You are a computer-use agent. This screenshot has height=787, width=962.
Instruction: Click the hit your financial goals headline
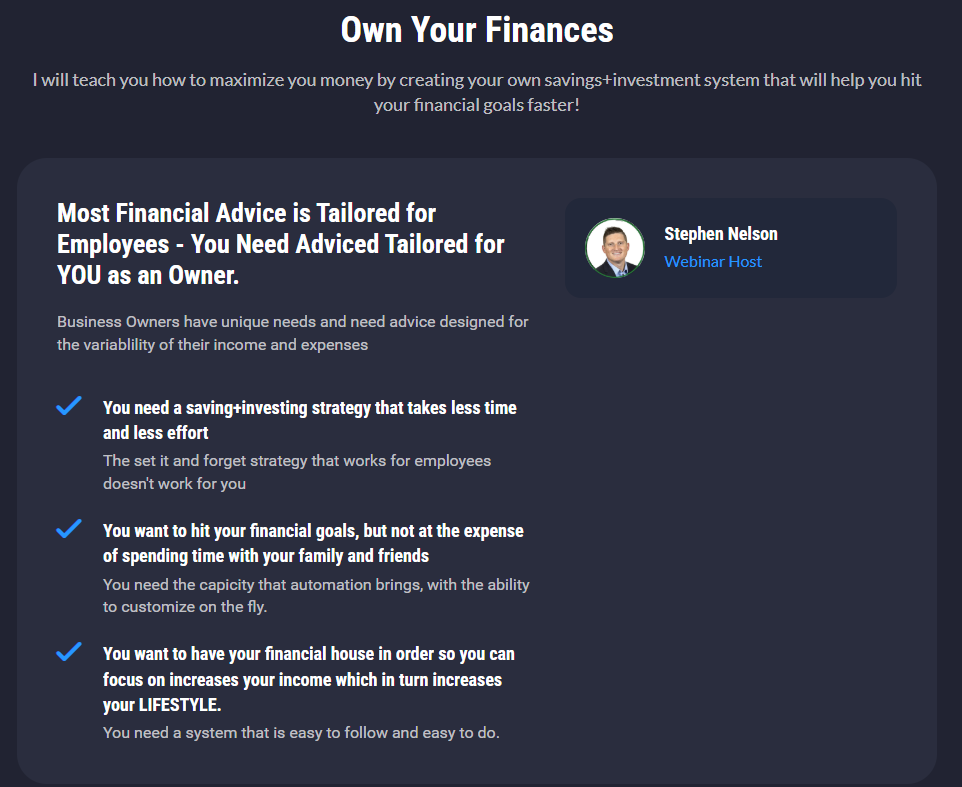(x=314, y=543)
